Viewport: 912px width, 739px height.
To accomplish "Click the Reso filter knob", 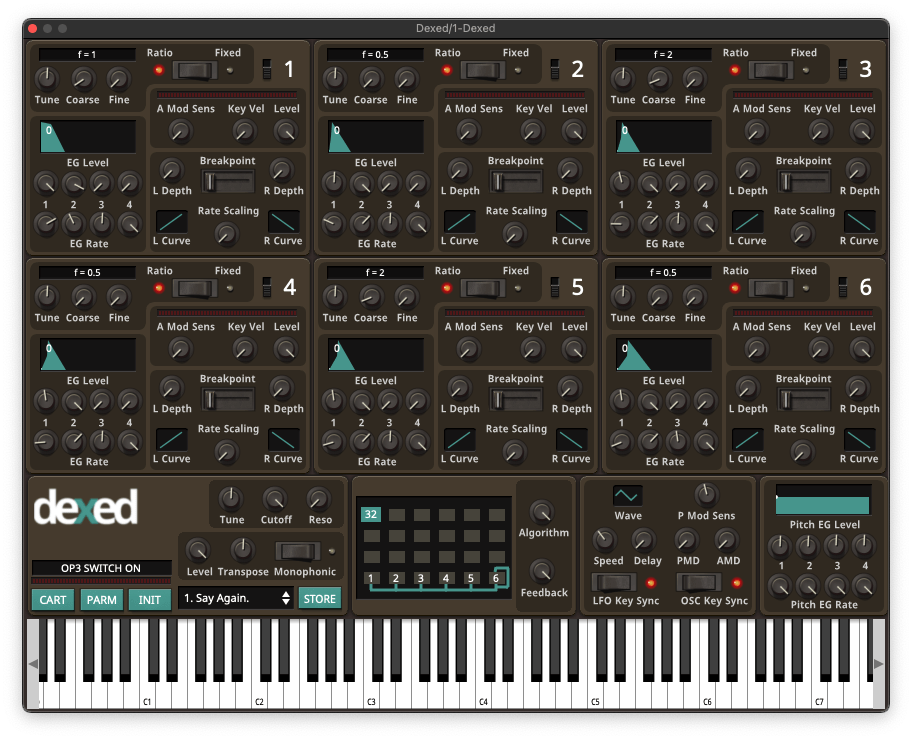I will point(319,499).
